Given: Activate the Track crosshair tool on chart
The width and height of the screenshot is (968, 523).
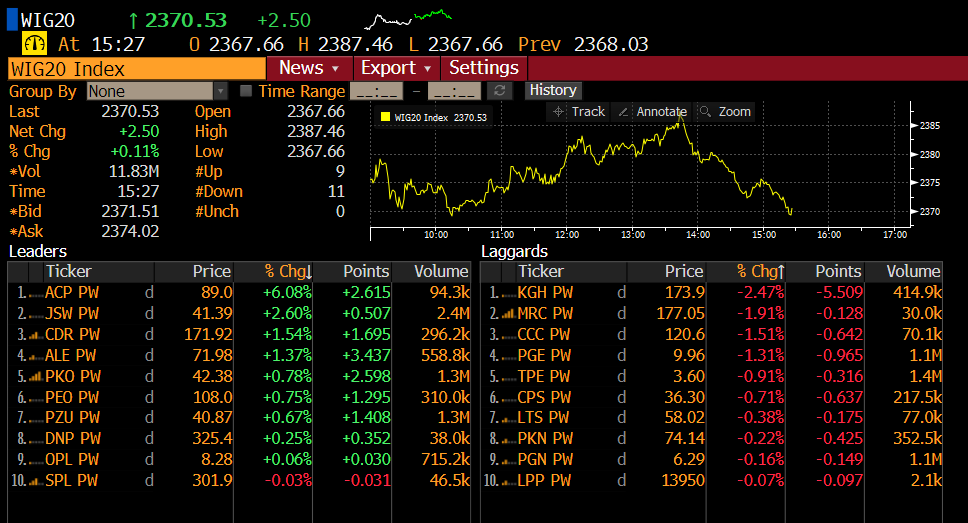Looking at the screenshot, I should [578, 112].
